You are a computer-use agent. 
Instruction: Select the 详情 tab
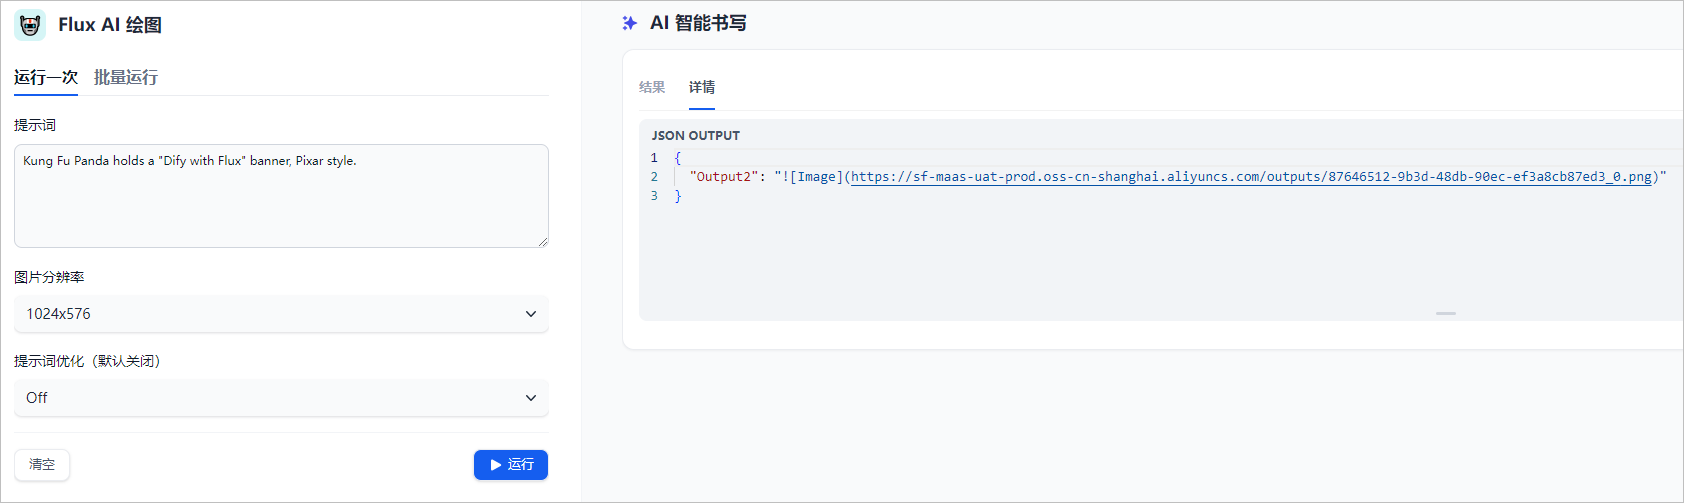pos(702,87)
